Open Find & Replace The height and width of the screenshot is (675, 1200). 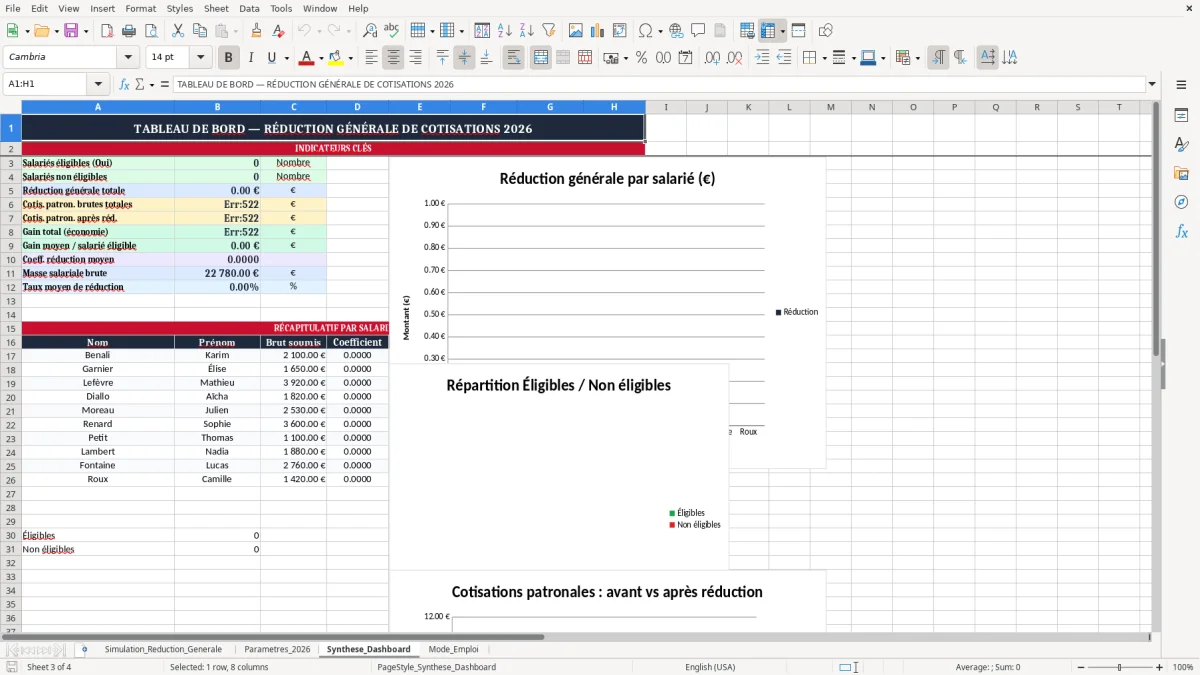coord(370,31)
